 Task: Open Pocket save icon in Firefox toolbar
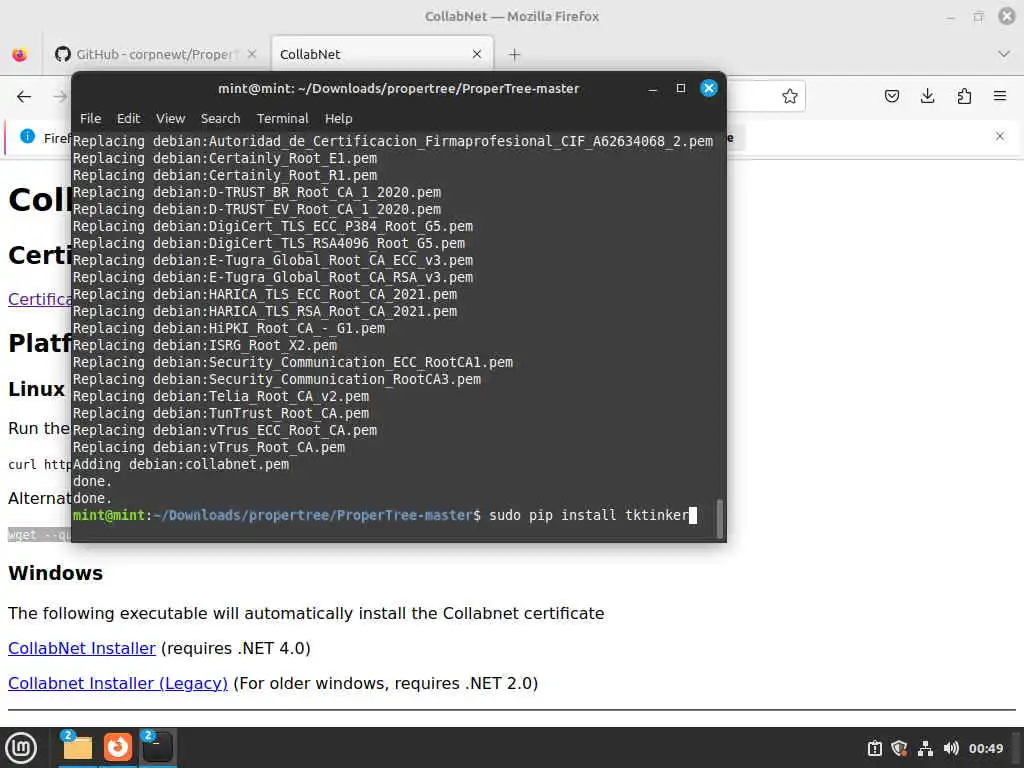891,97
